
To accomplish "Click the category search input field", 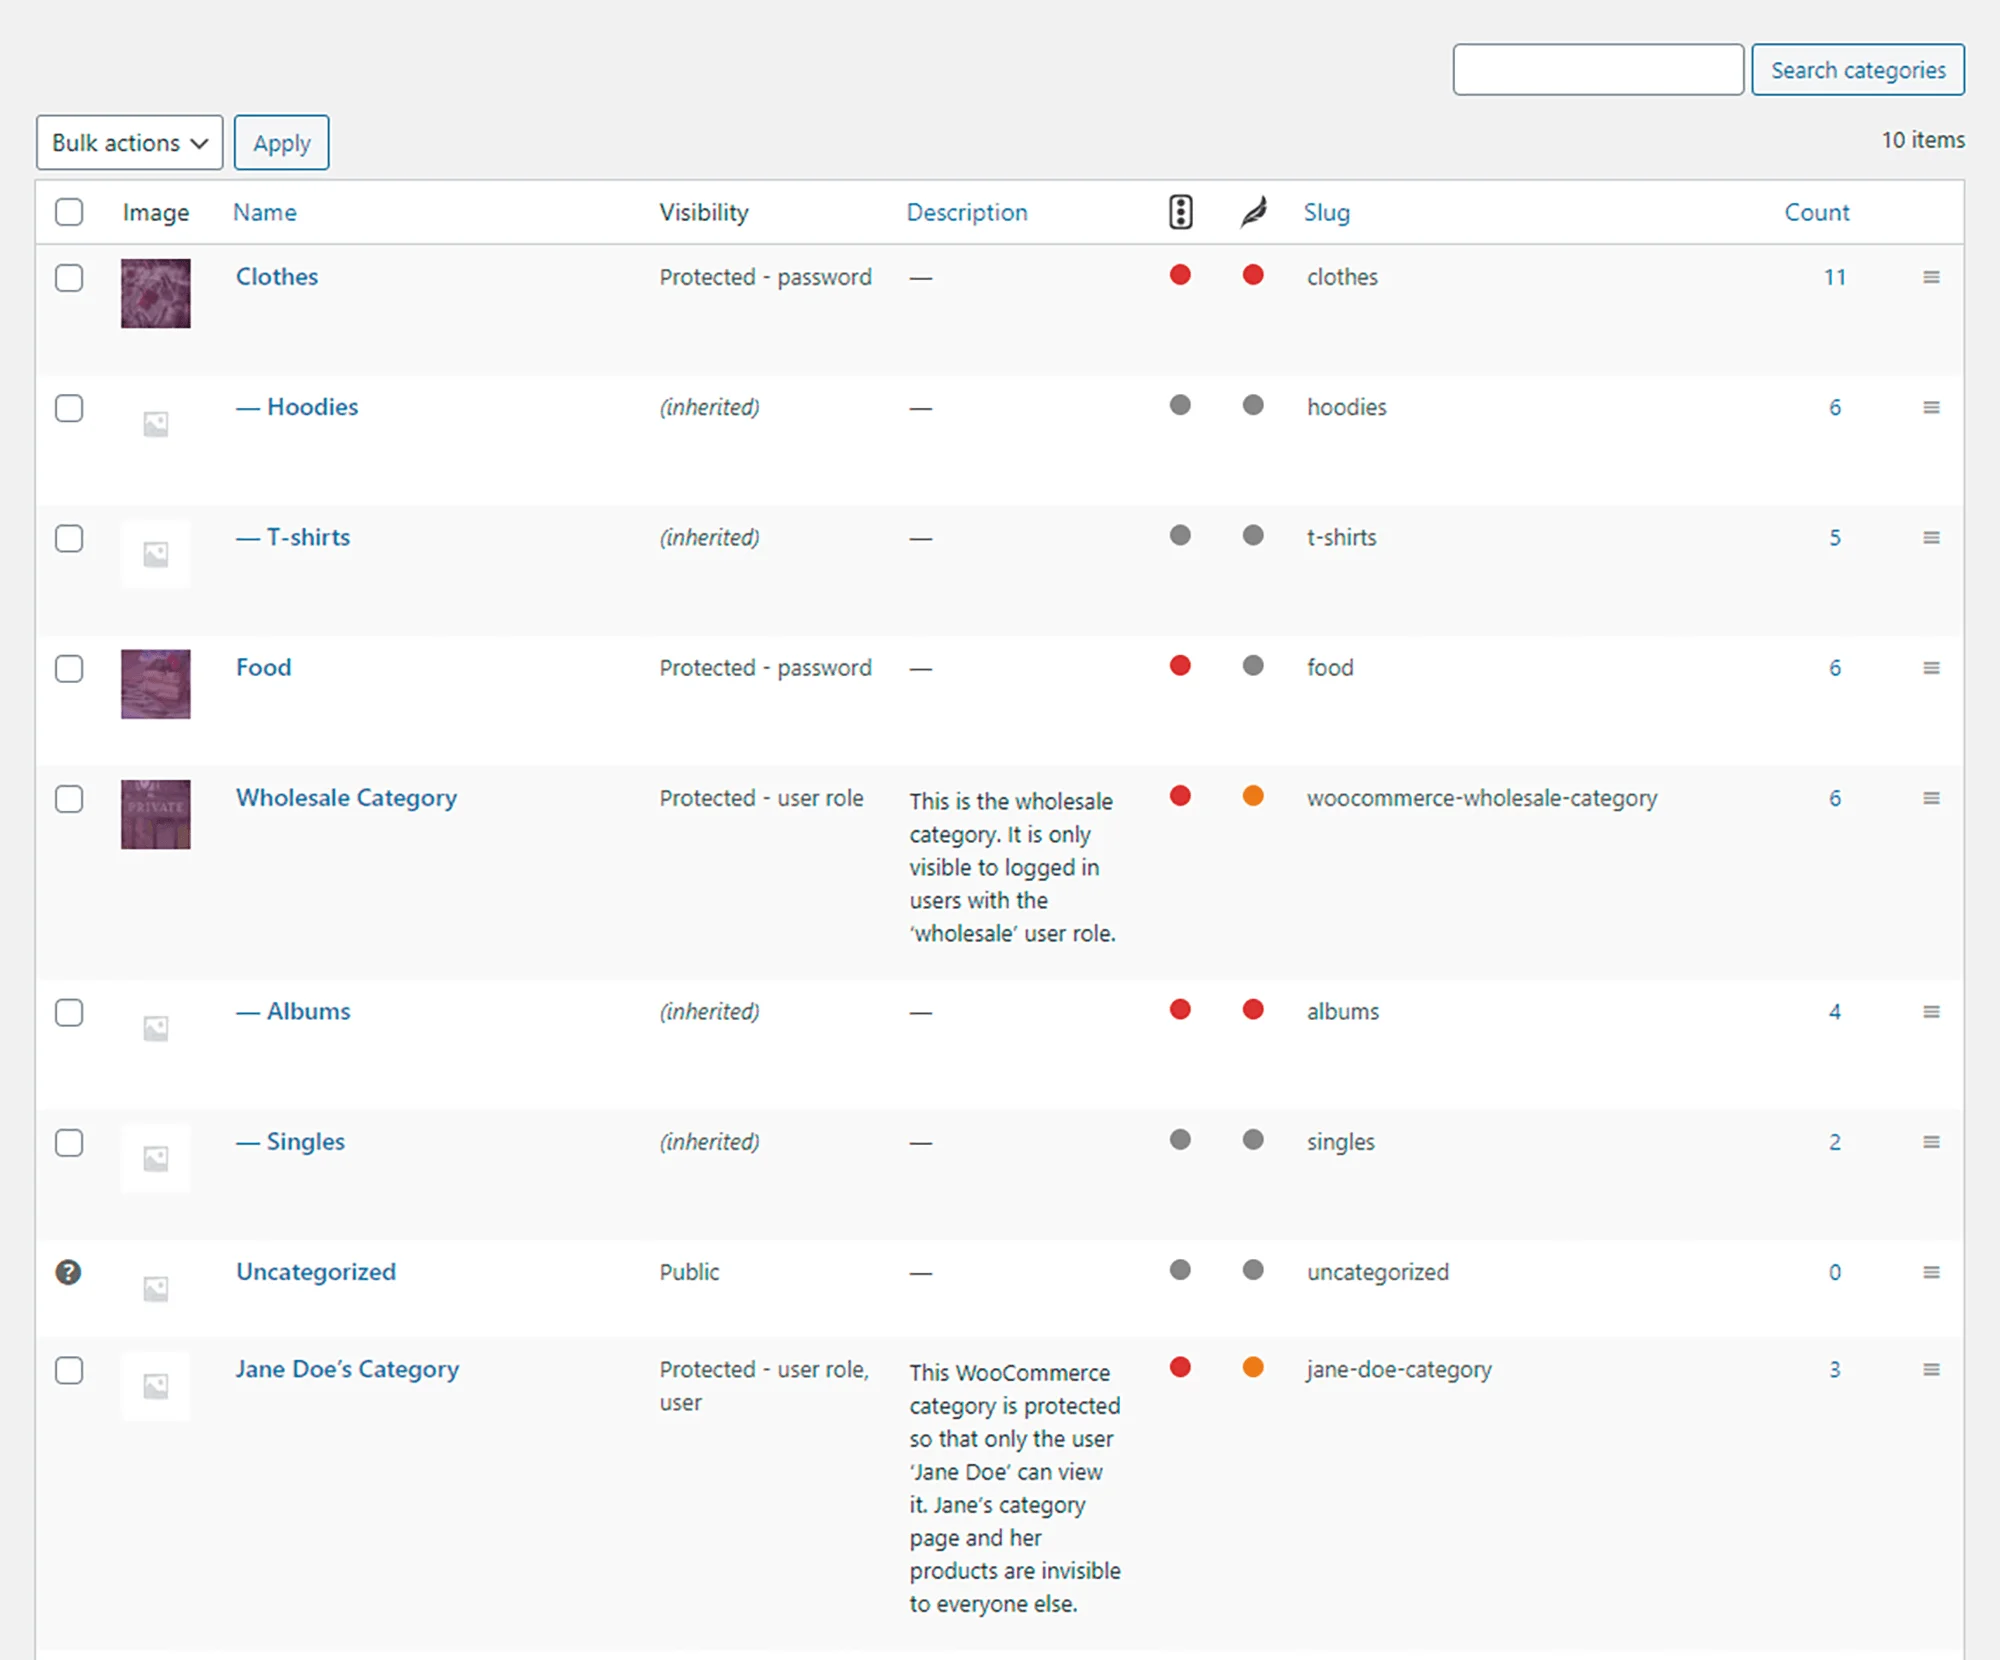I will (x=1597, y=69).
